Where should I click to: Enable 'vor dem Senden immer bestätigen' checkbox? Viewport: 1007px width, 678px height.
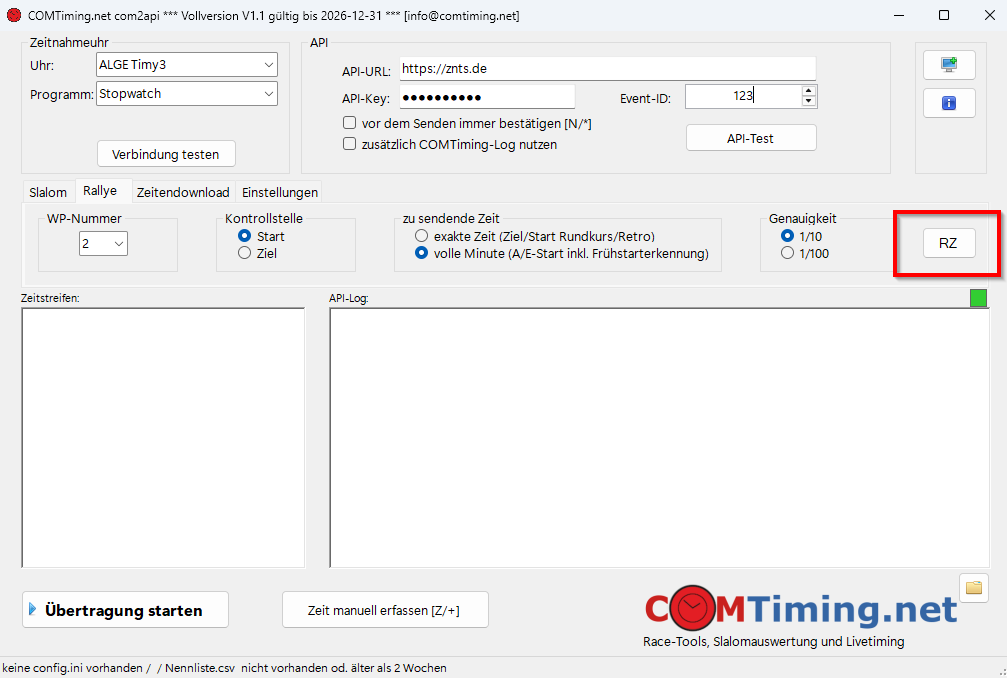click(350, 123)
